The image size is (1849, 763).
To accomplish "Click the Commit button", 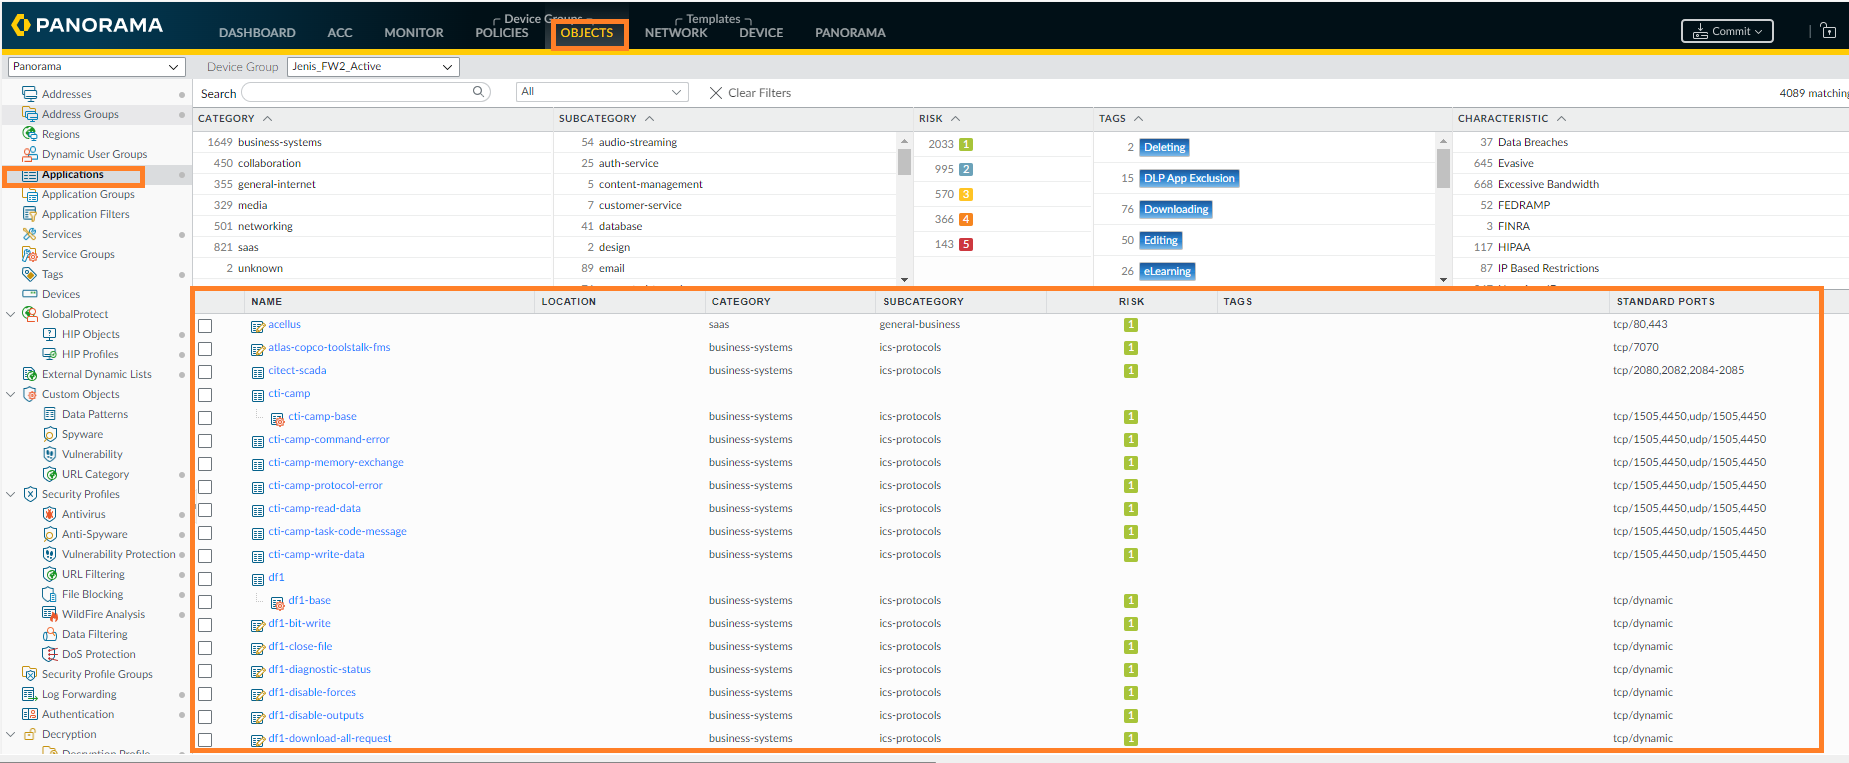I will 1727,31.
